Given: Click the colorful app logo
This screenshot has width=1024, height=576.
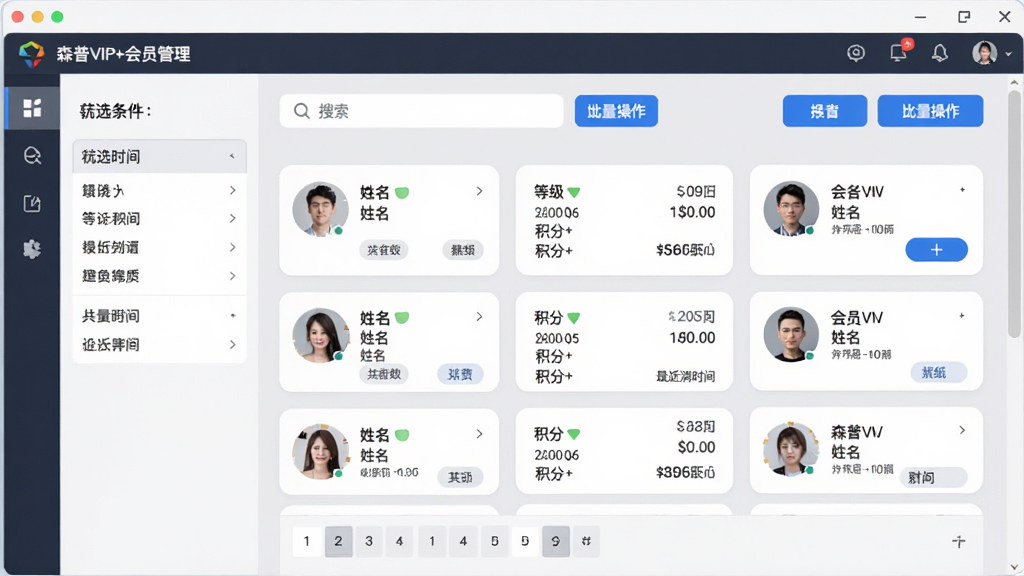Looking at the screenshot, I should [31, 54].
